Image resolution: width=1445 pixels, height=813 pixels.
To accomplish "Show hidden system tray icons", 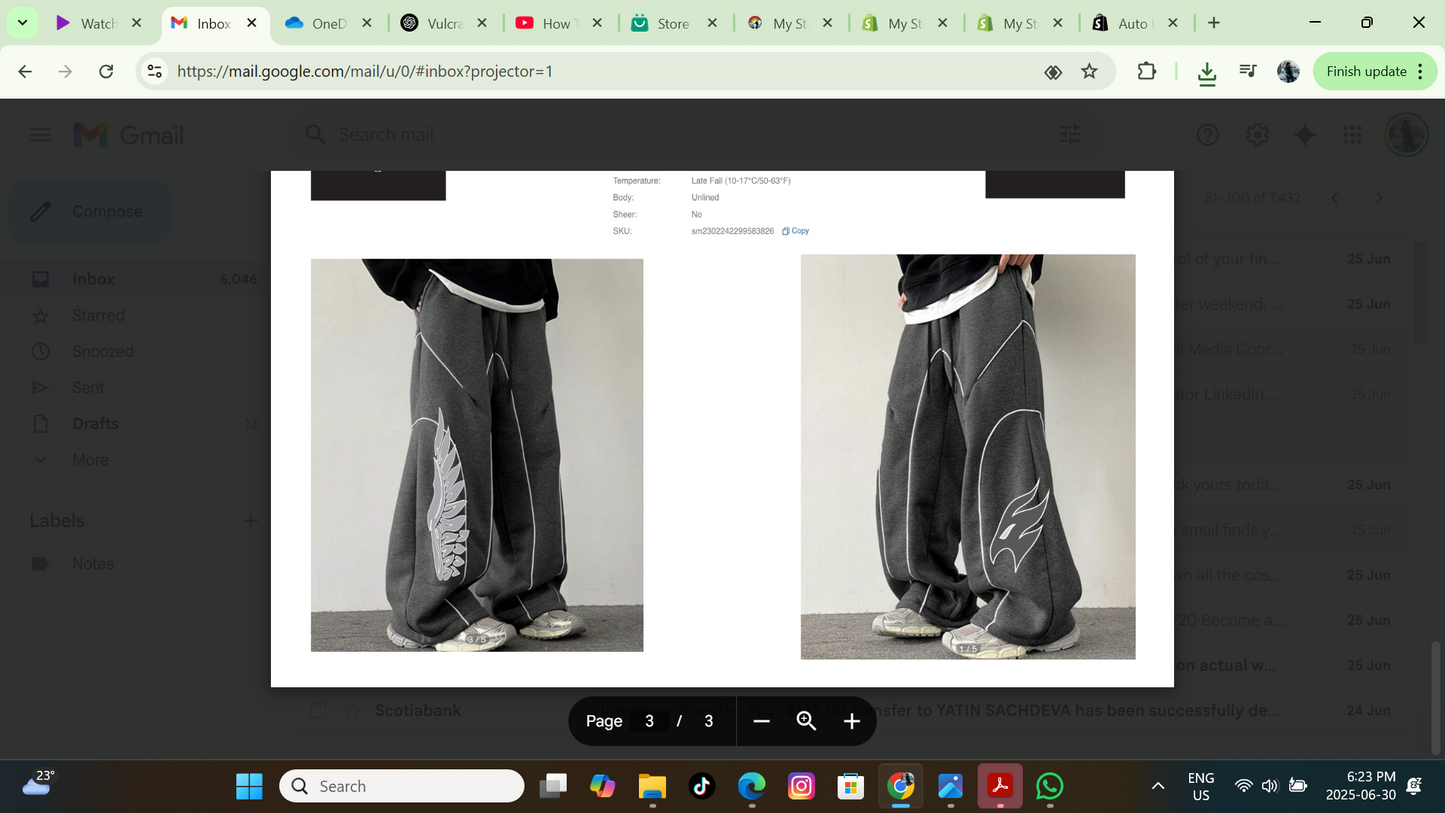I will coord(1158,786).
